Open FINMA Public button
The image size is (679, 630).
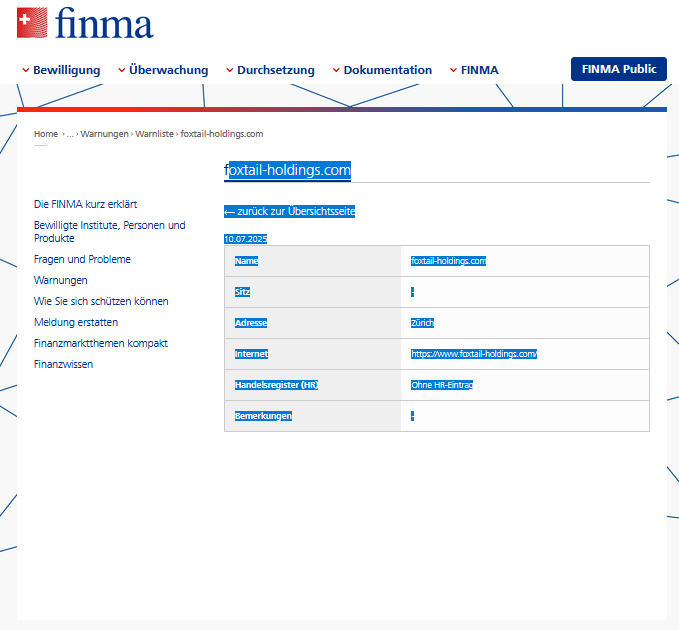619,69
